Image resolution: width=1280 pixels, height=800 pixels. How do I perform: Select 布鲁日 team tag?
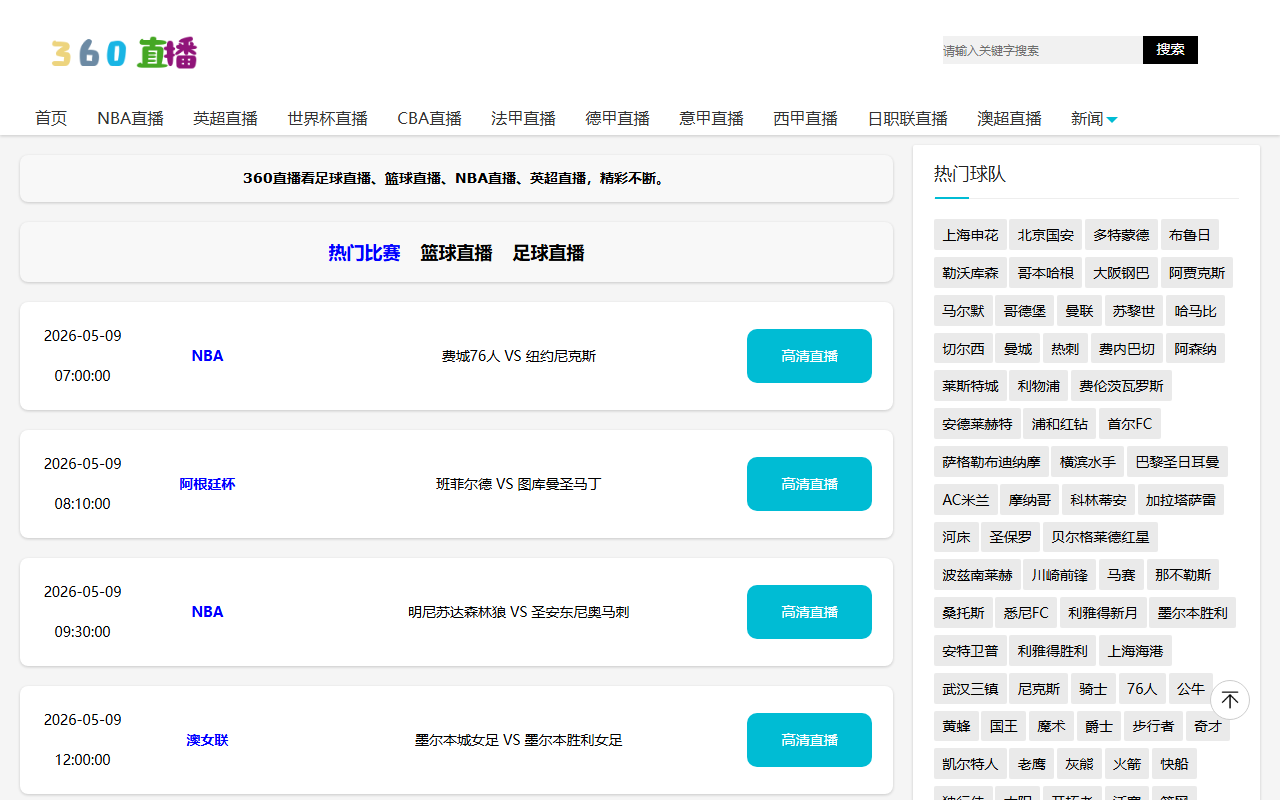pos(1190,235)
